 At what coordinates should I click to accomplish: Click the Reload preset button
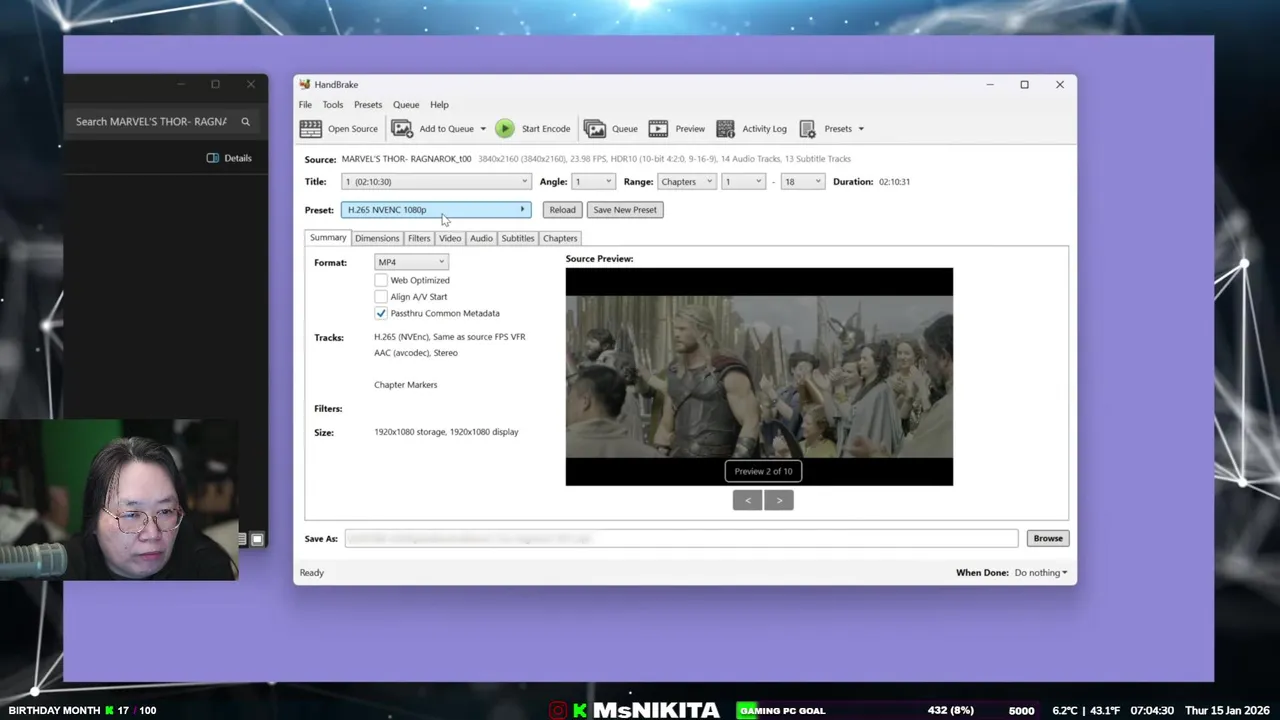point(562,210)
